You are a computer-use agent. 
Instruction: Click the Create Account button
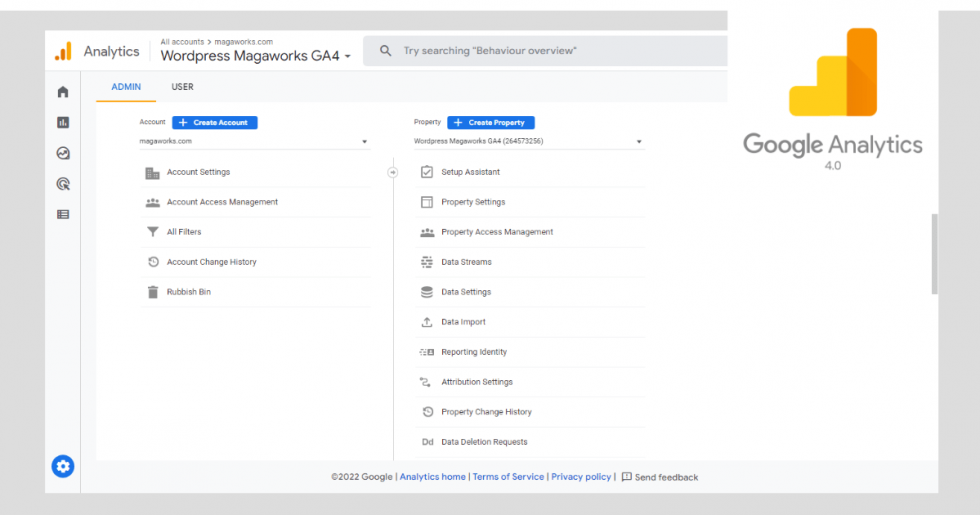click(x=214, y=122)
